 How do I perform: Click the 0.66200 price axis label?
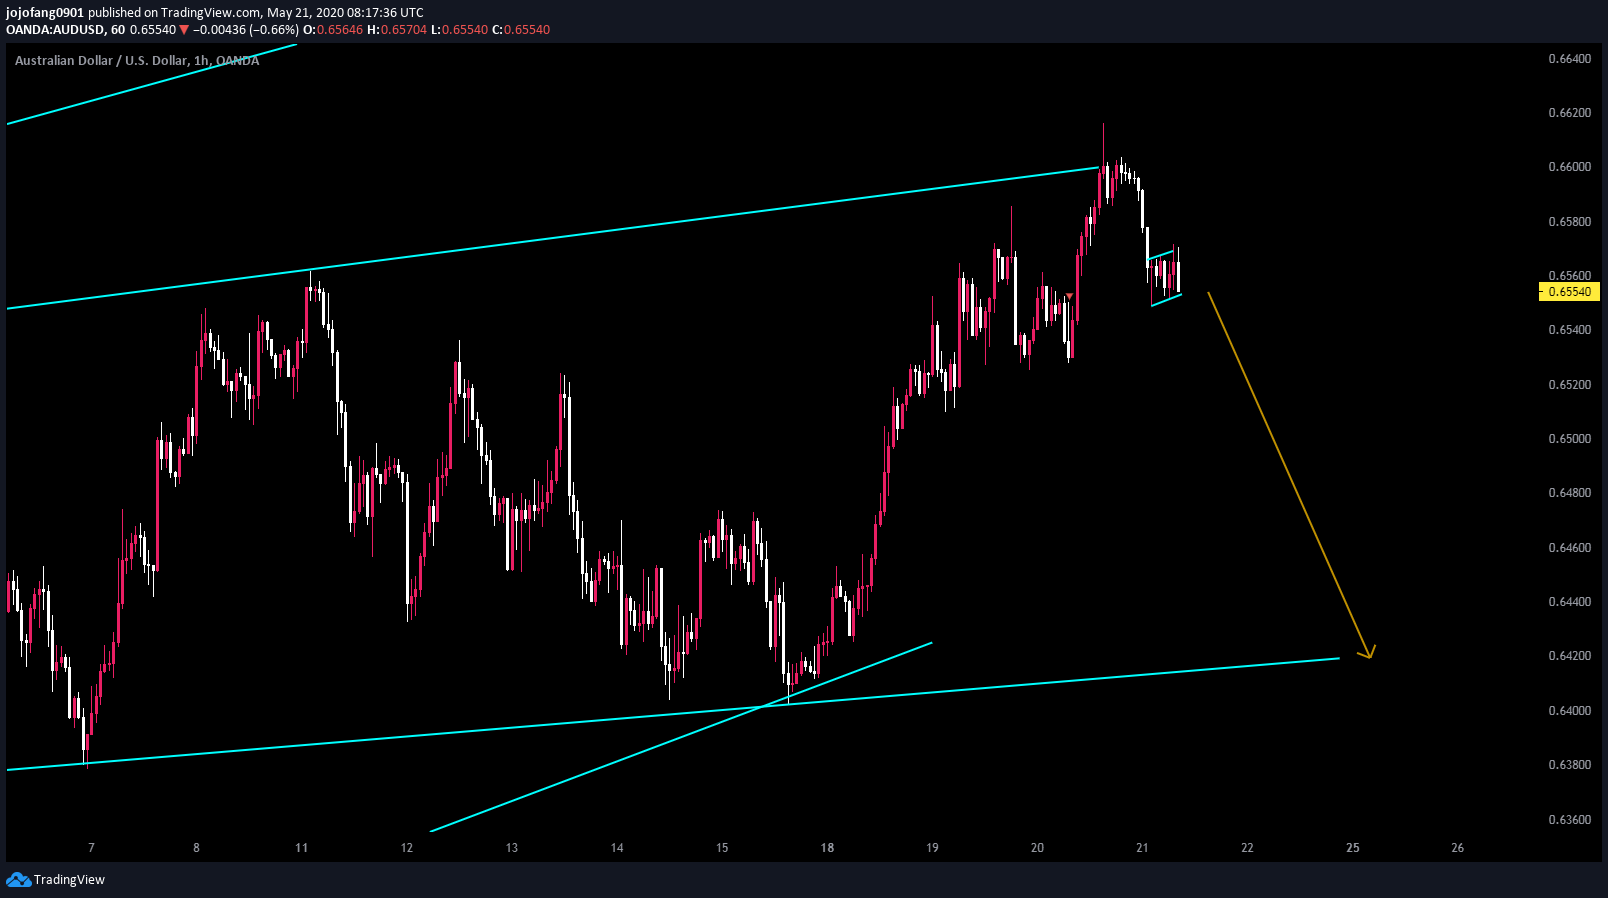tap(1569, 113)
